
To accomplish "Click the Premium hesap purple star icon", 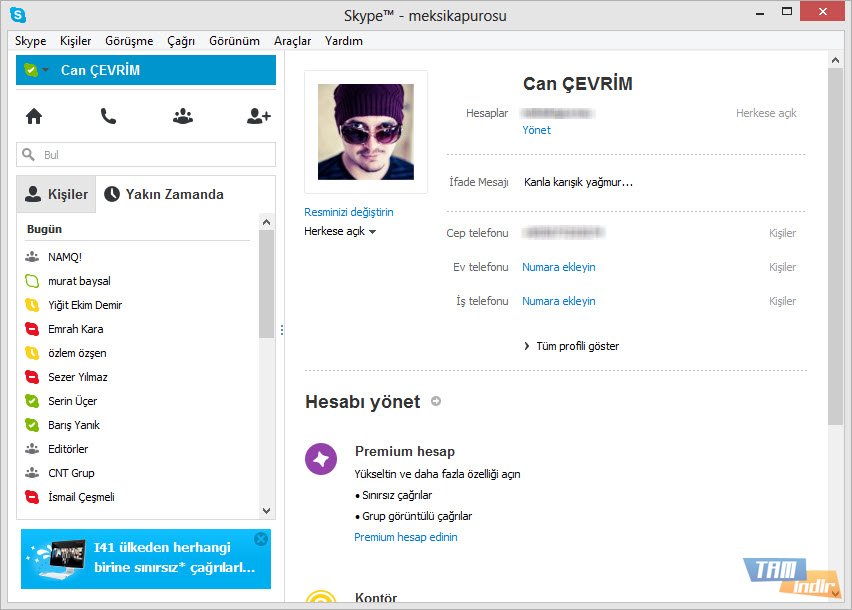I will pyautogui.click(x=321, y=459).
